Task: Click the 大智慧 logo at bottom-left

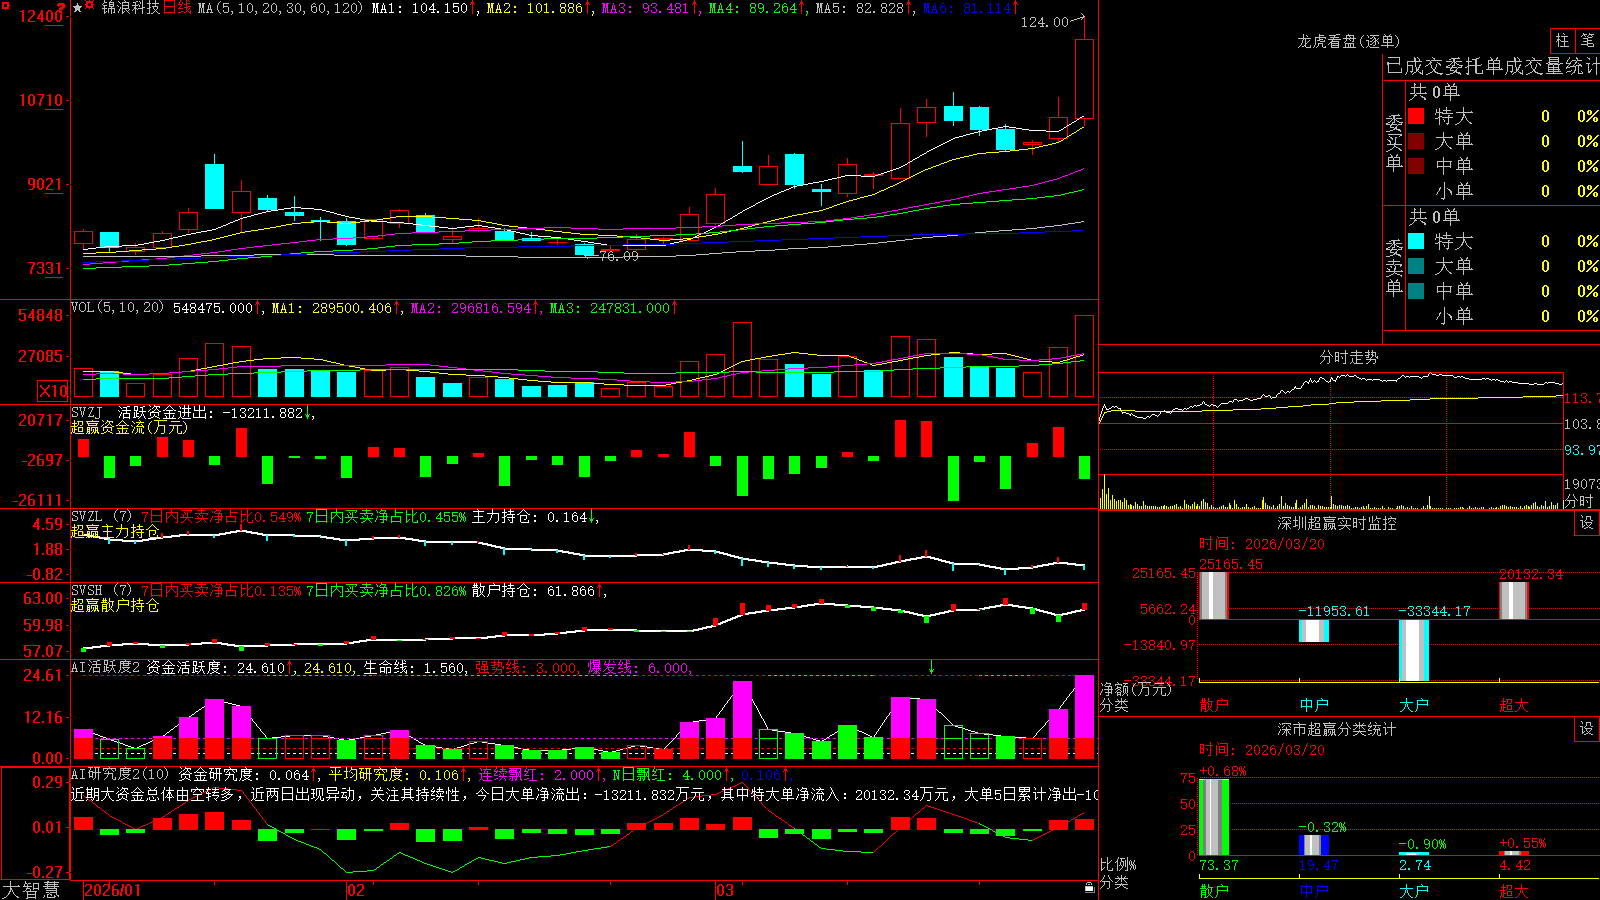Action: tap(31, 890)
